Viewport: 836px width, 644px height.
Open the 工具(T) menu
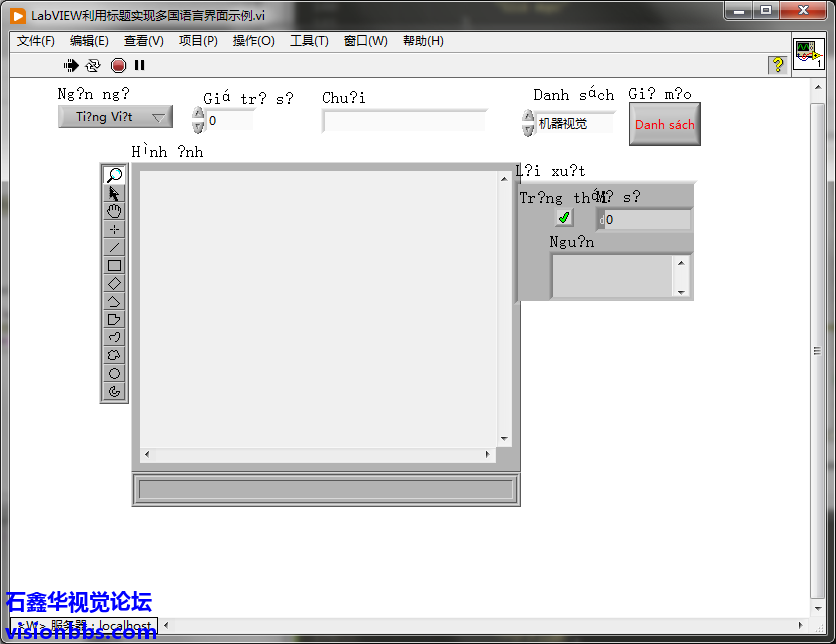[309, 41]
